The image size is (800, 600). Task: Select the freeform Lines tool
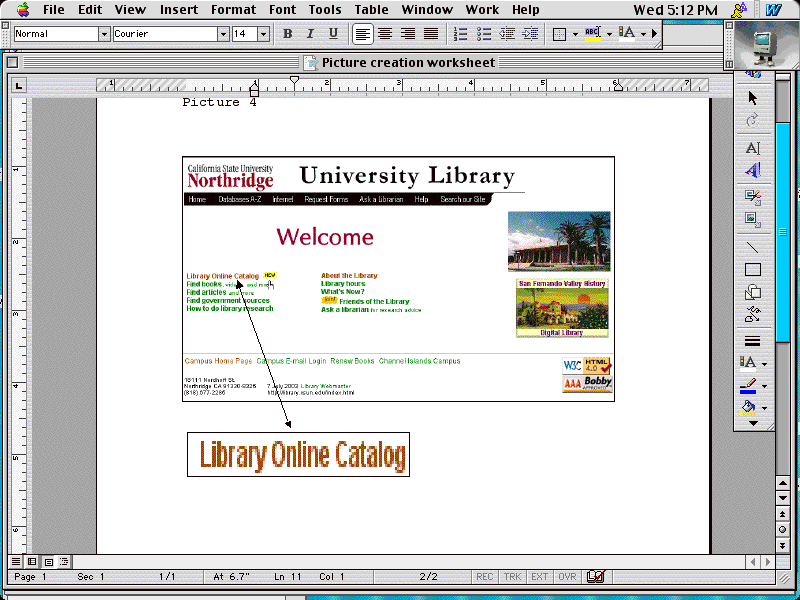tap(753, 314)
